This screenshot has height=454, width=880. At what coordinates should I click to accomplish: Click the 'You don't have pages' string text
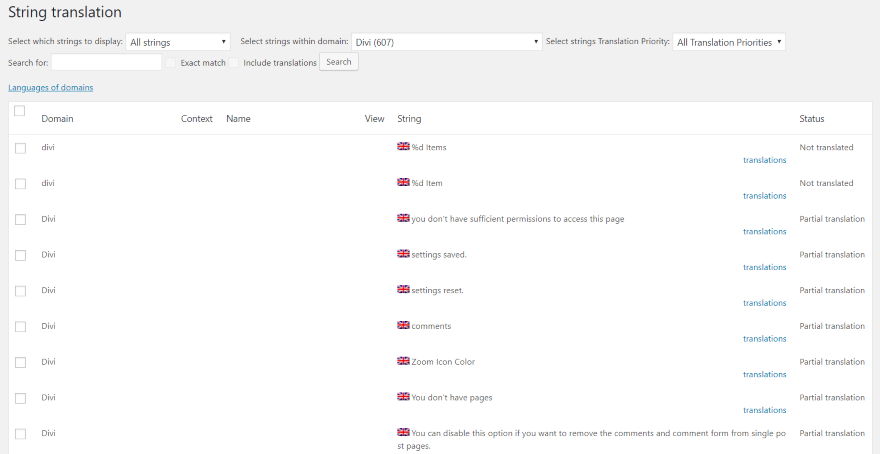(x=452, y=397)
